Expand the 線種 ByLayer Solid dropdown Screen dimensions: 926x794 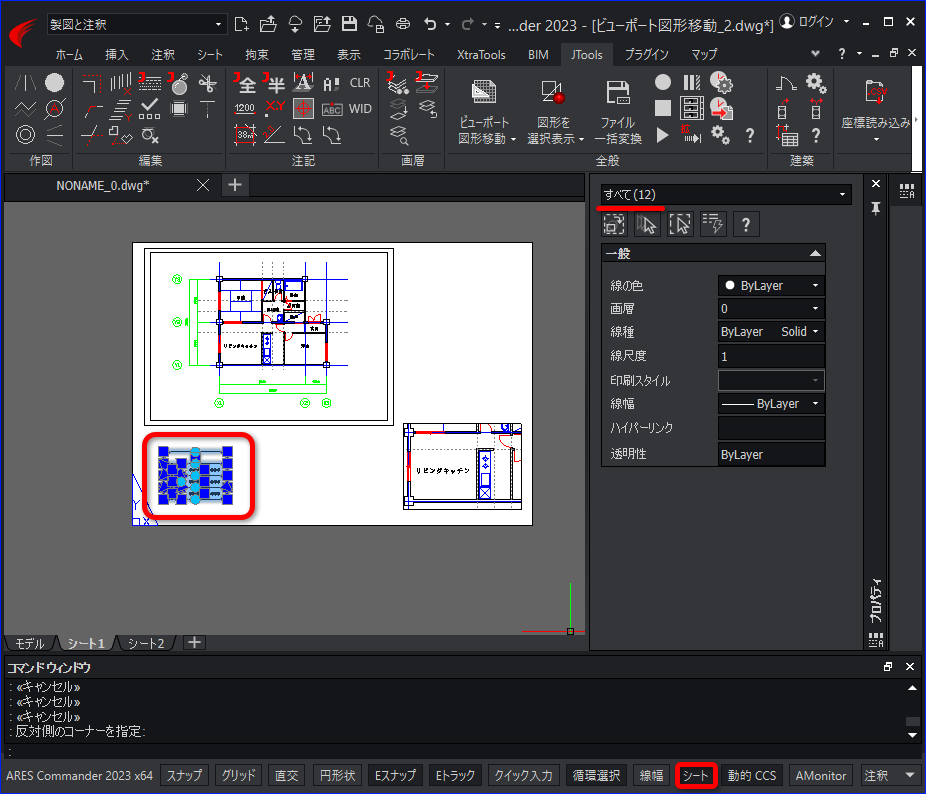[771, 332]
